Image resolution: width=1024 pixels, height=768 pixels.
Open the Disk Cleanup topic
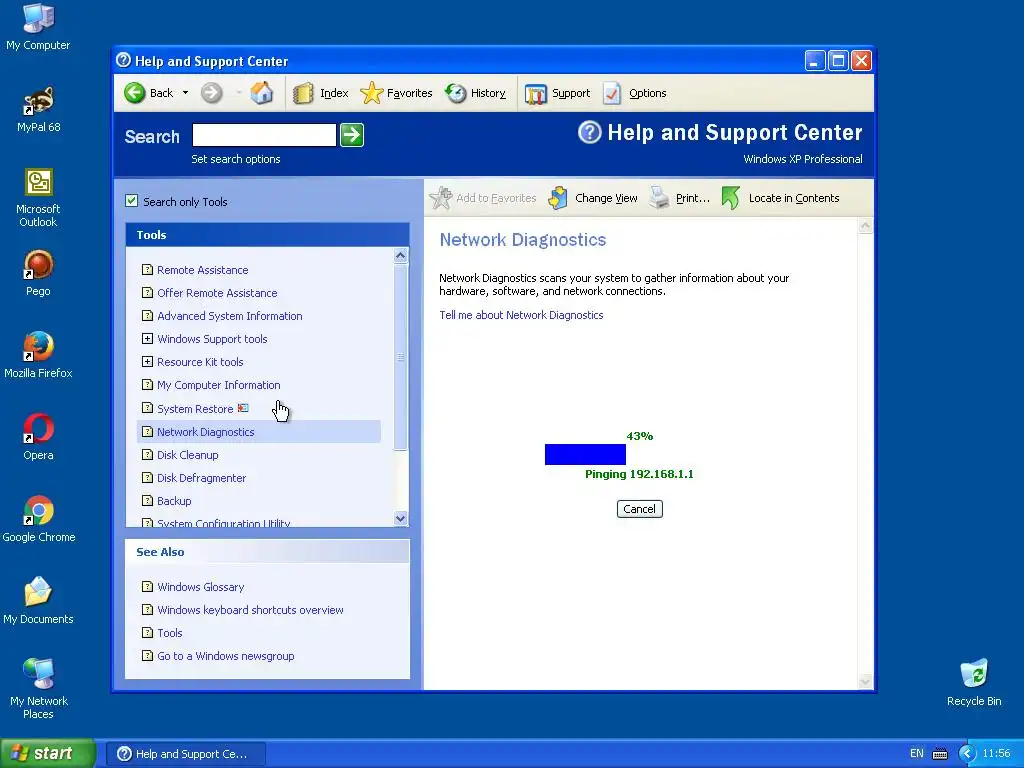tap(187, 455)
